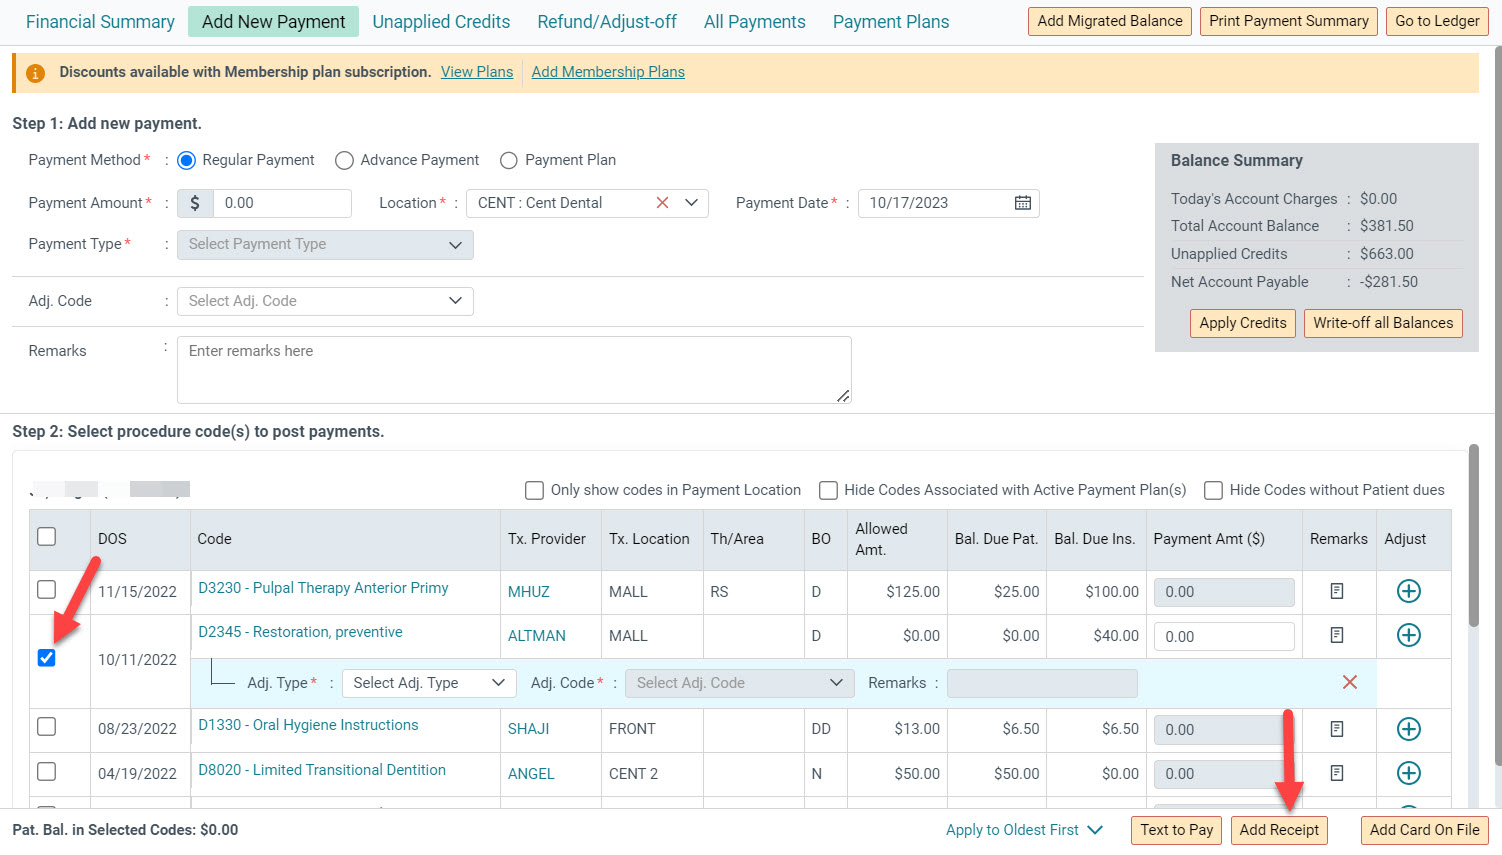Open the Select Adj. Type dropdown
Viewport: 1502px width, 855px height.
point(429,683)
